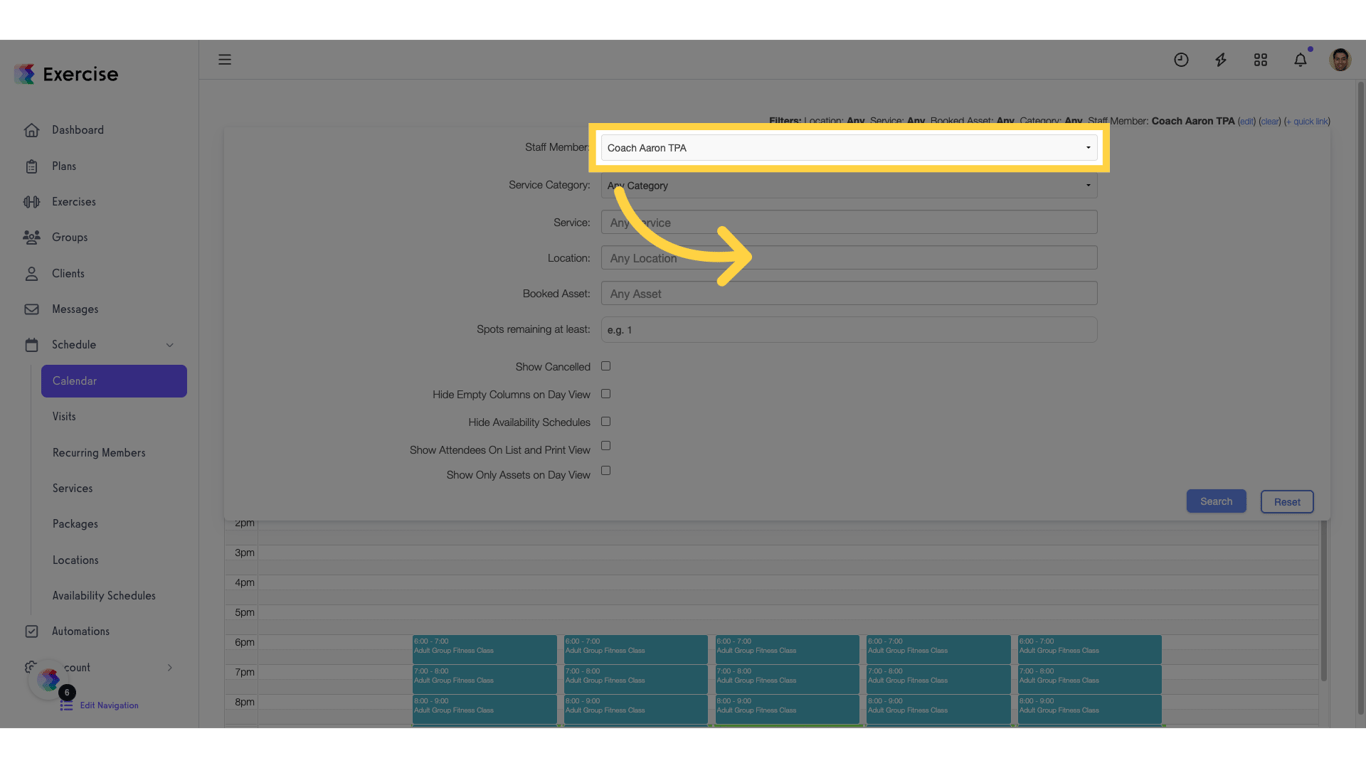Enable the Show Cancelled checkbox

[x=605, y=366]
